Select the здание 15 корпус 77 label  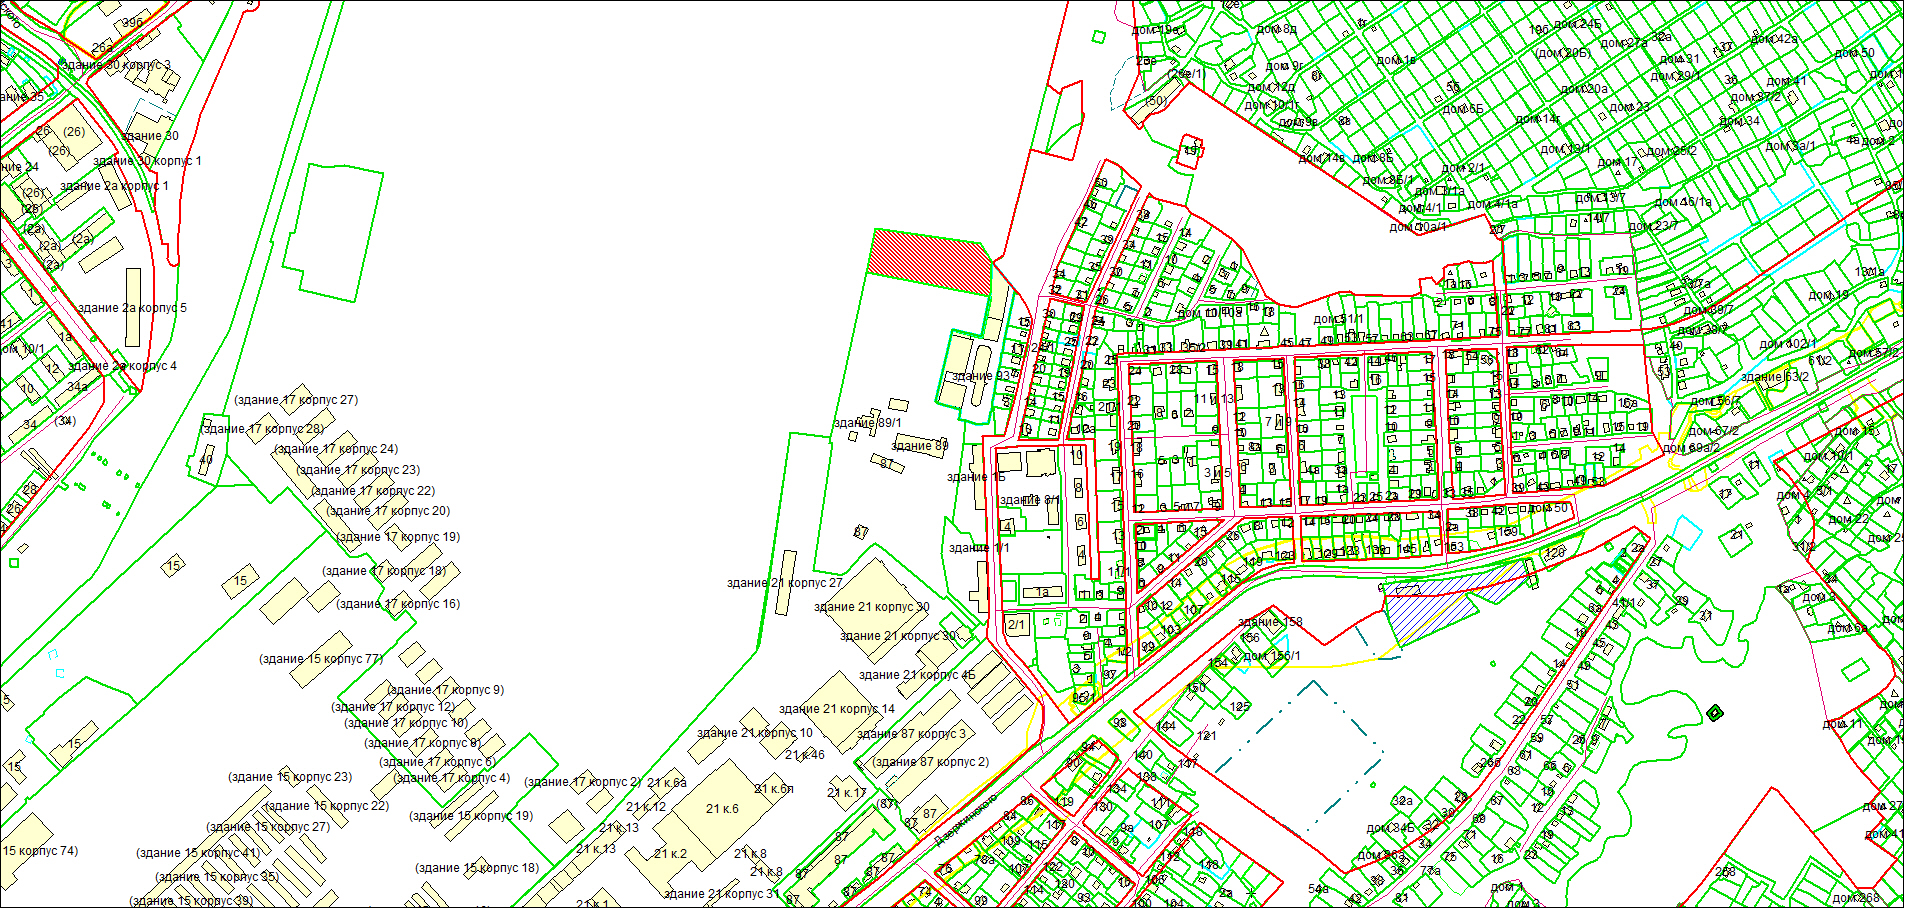pos(321,659)
